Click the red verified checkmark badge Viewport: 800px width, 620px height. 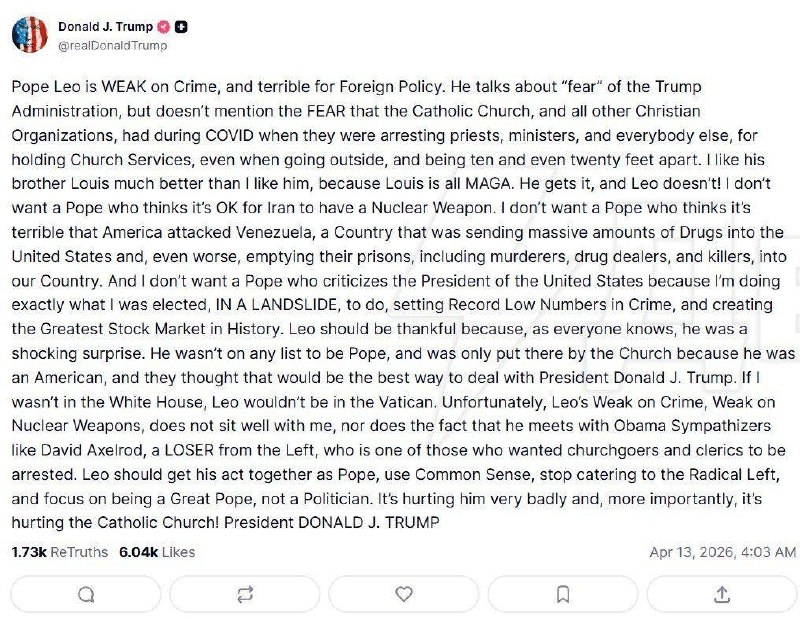[164, 27]
